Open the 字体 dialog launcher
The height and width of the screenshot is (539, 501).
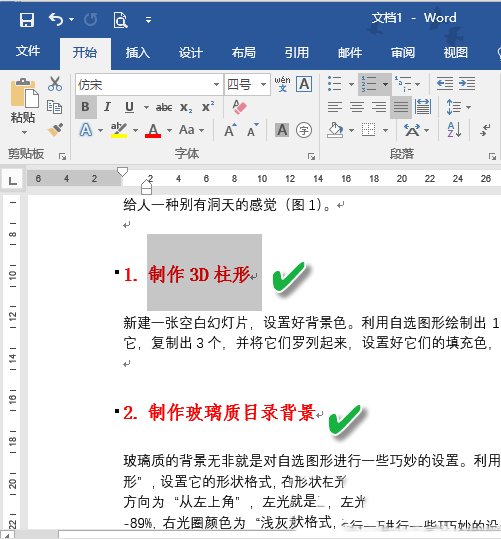pos(311,157)
